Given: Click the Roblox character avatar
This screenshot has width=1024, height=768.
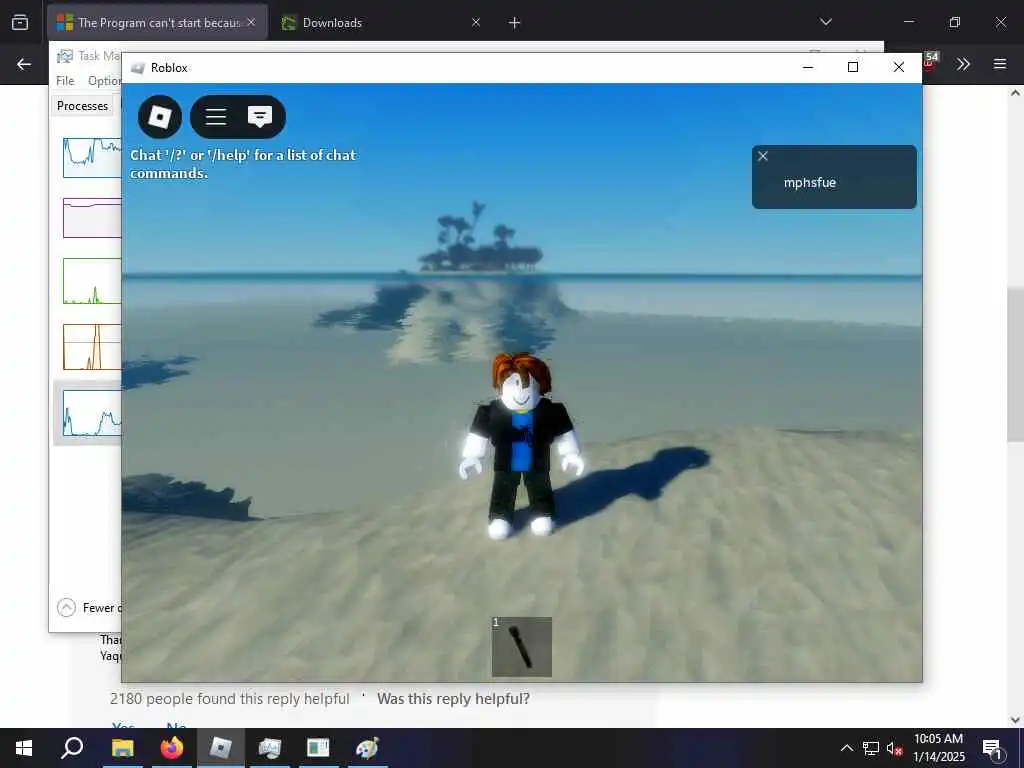Looking at the screenshot, I should point(521,445).
